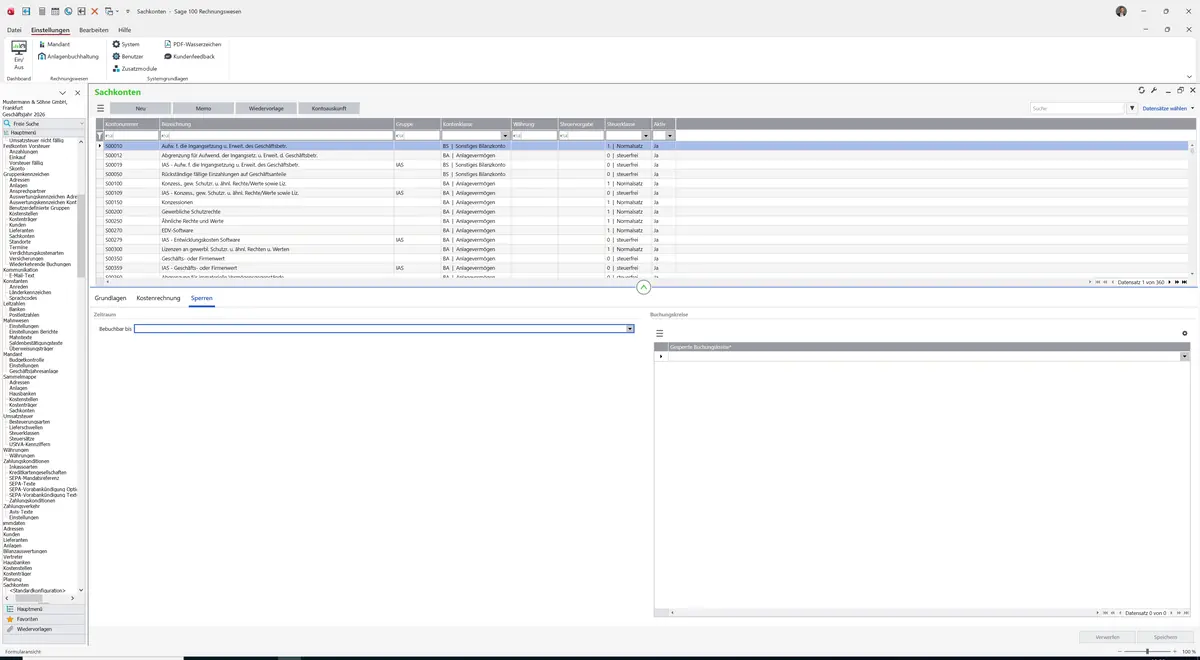Open System settings in the ribbon
Image resolution: width=1200 pixels, height=660 pixels.
[x=126, y=44]
